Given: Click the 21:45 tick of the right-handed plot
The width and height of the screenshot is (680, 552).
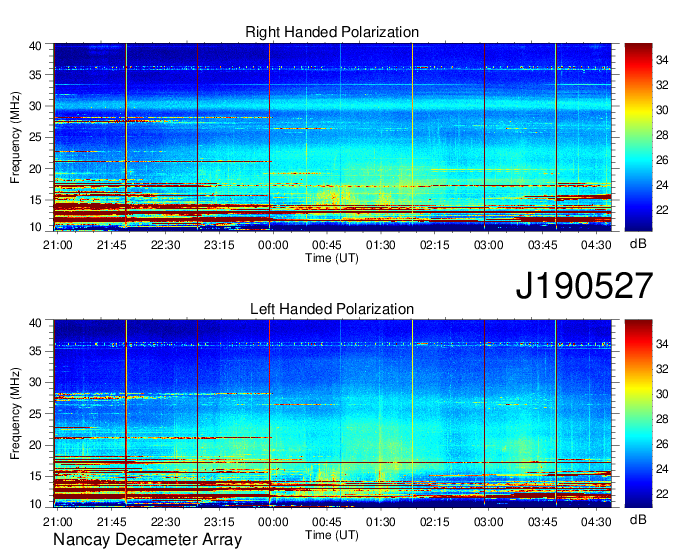Looking at the screenshot, I should pos(111,245).
